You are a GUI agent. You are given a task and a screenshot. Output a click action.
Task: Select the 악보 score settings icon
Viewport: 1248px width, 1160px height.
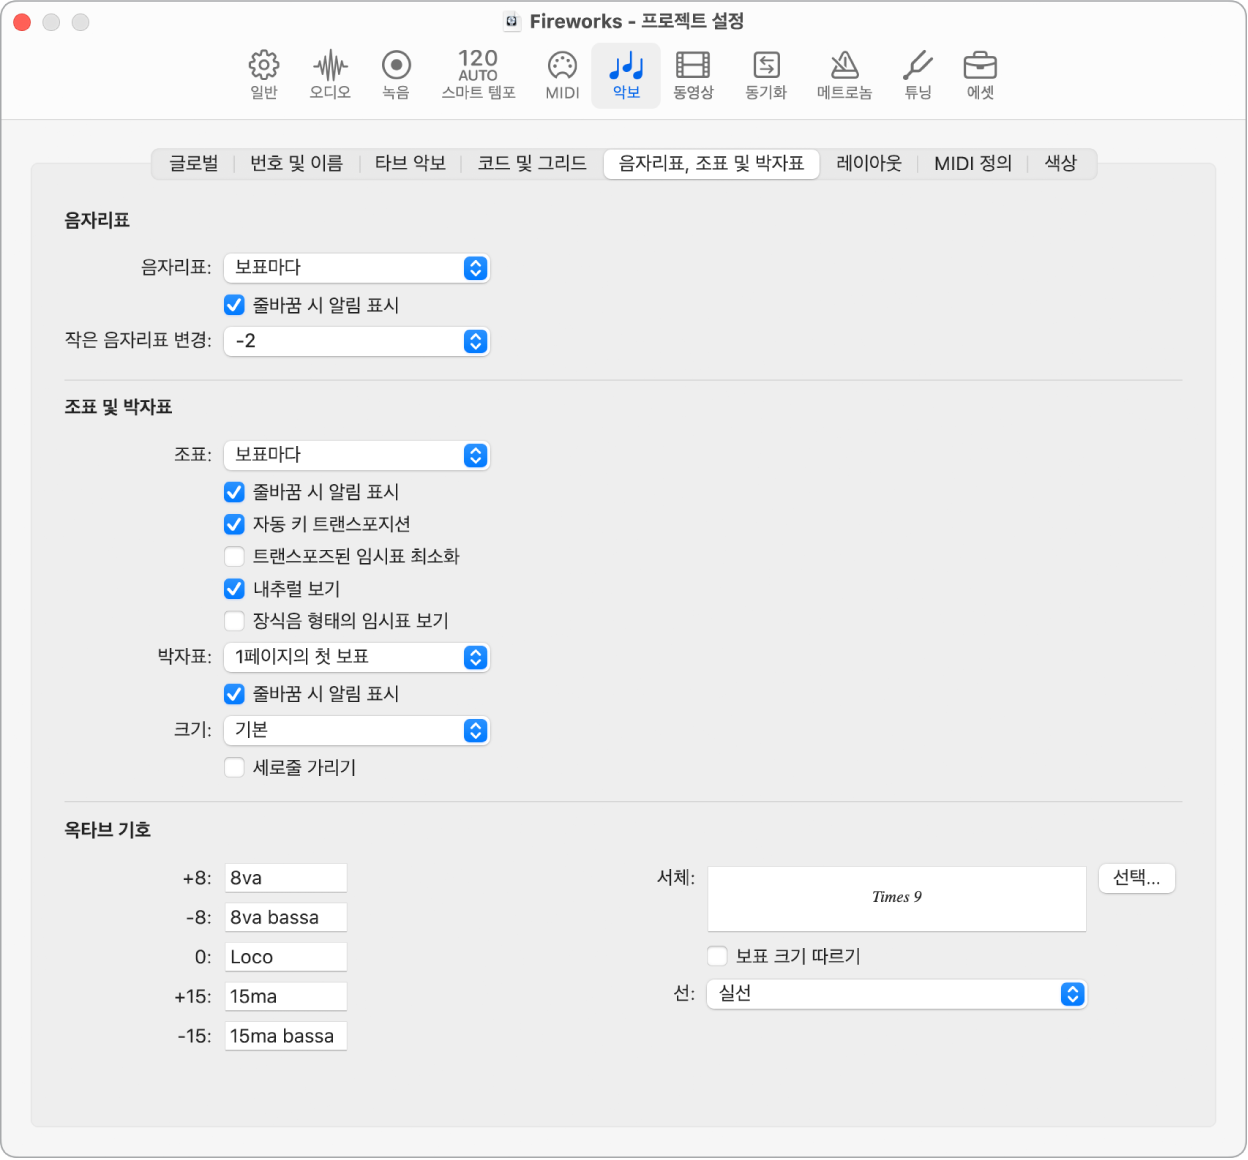(626, 76)
